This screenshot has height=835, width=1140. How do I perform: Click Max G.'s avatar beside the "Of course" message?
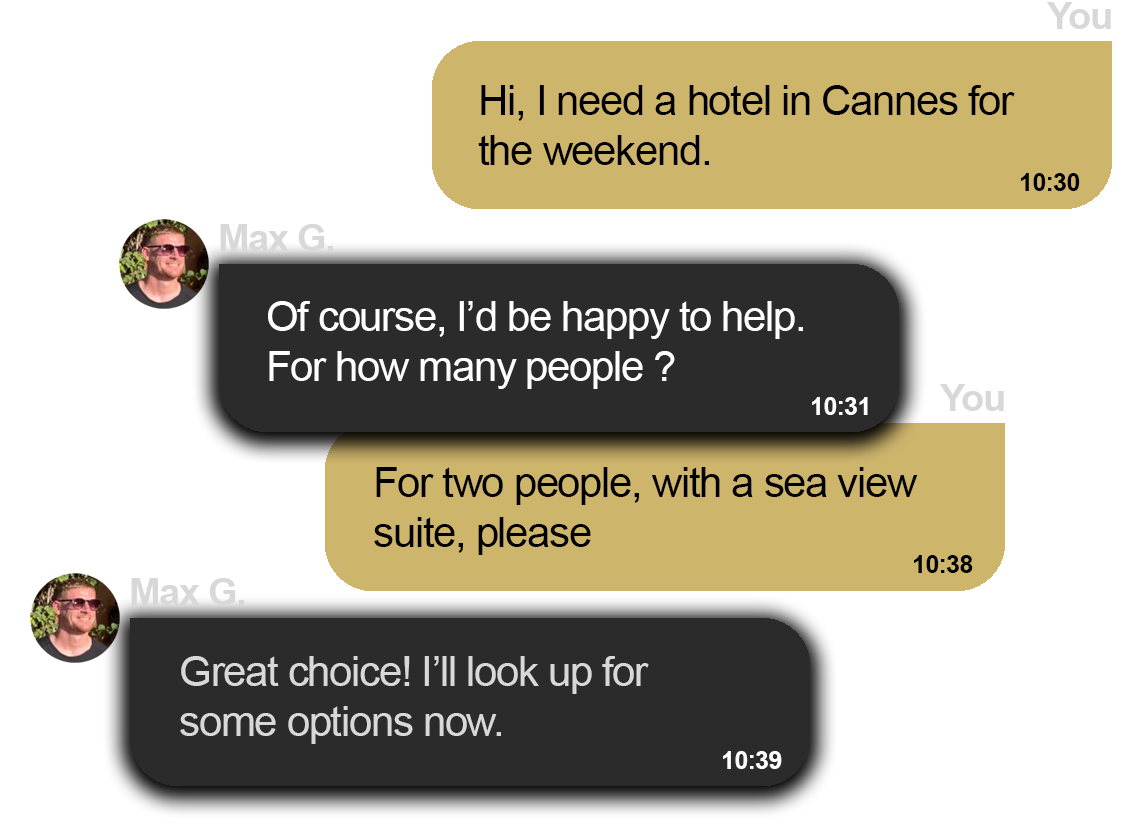click(x=164, y=264)
